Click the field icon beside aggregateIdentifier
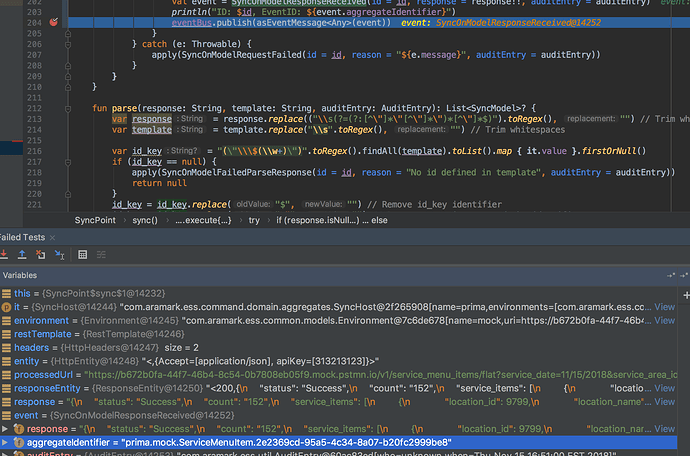Image resolution: width=690 pixels, height=456 pixels. click(x=18, y=442)
